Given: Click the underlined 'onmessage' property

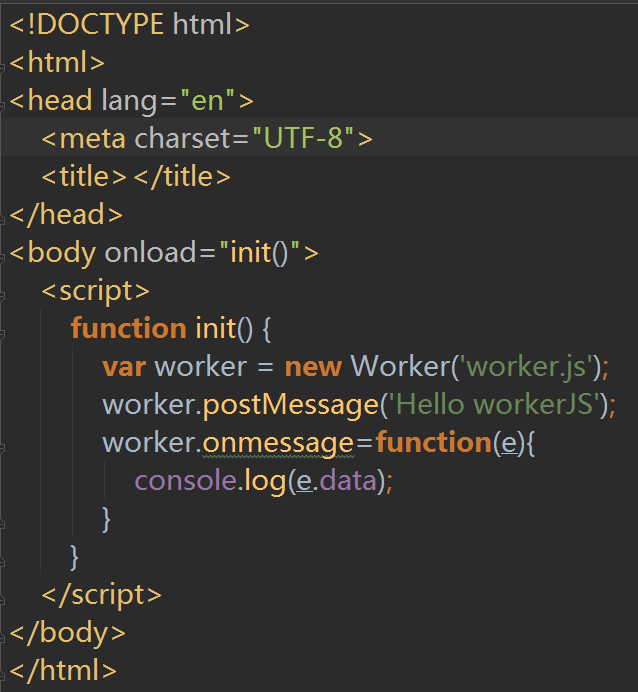Looking at the screenshot, I should pyautogui.click(x=278, y=444).
